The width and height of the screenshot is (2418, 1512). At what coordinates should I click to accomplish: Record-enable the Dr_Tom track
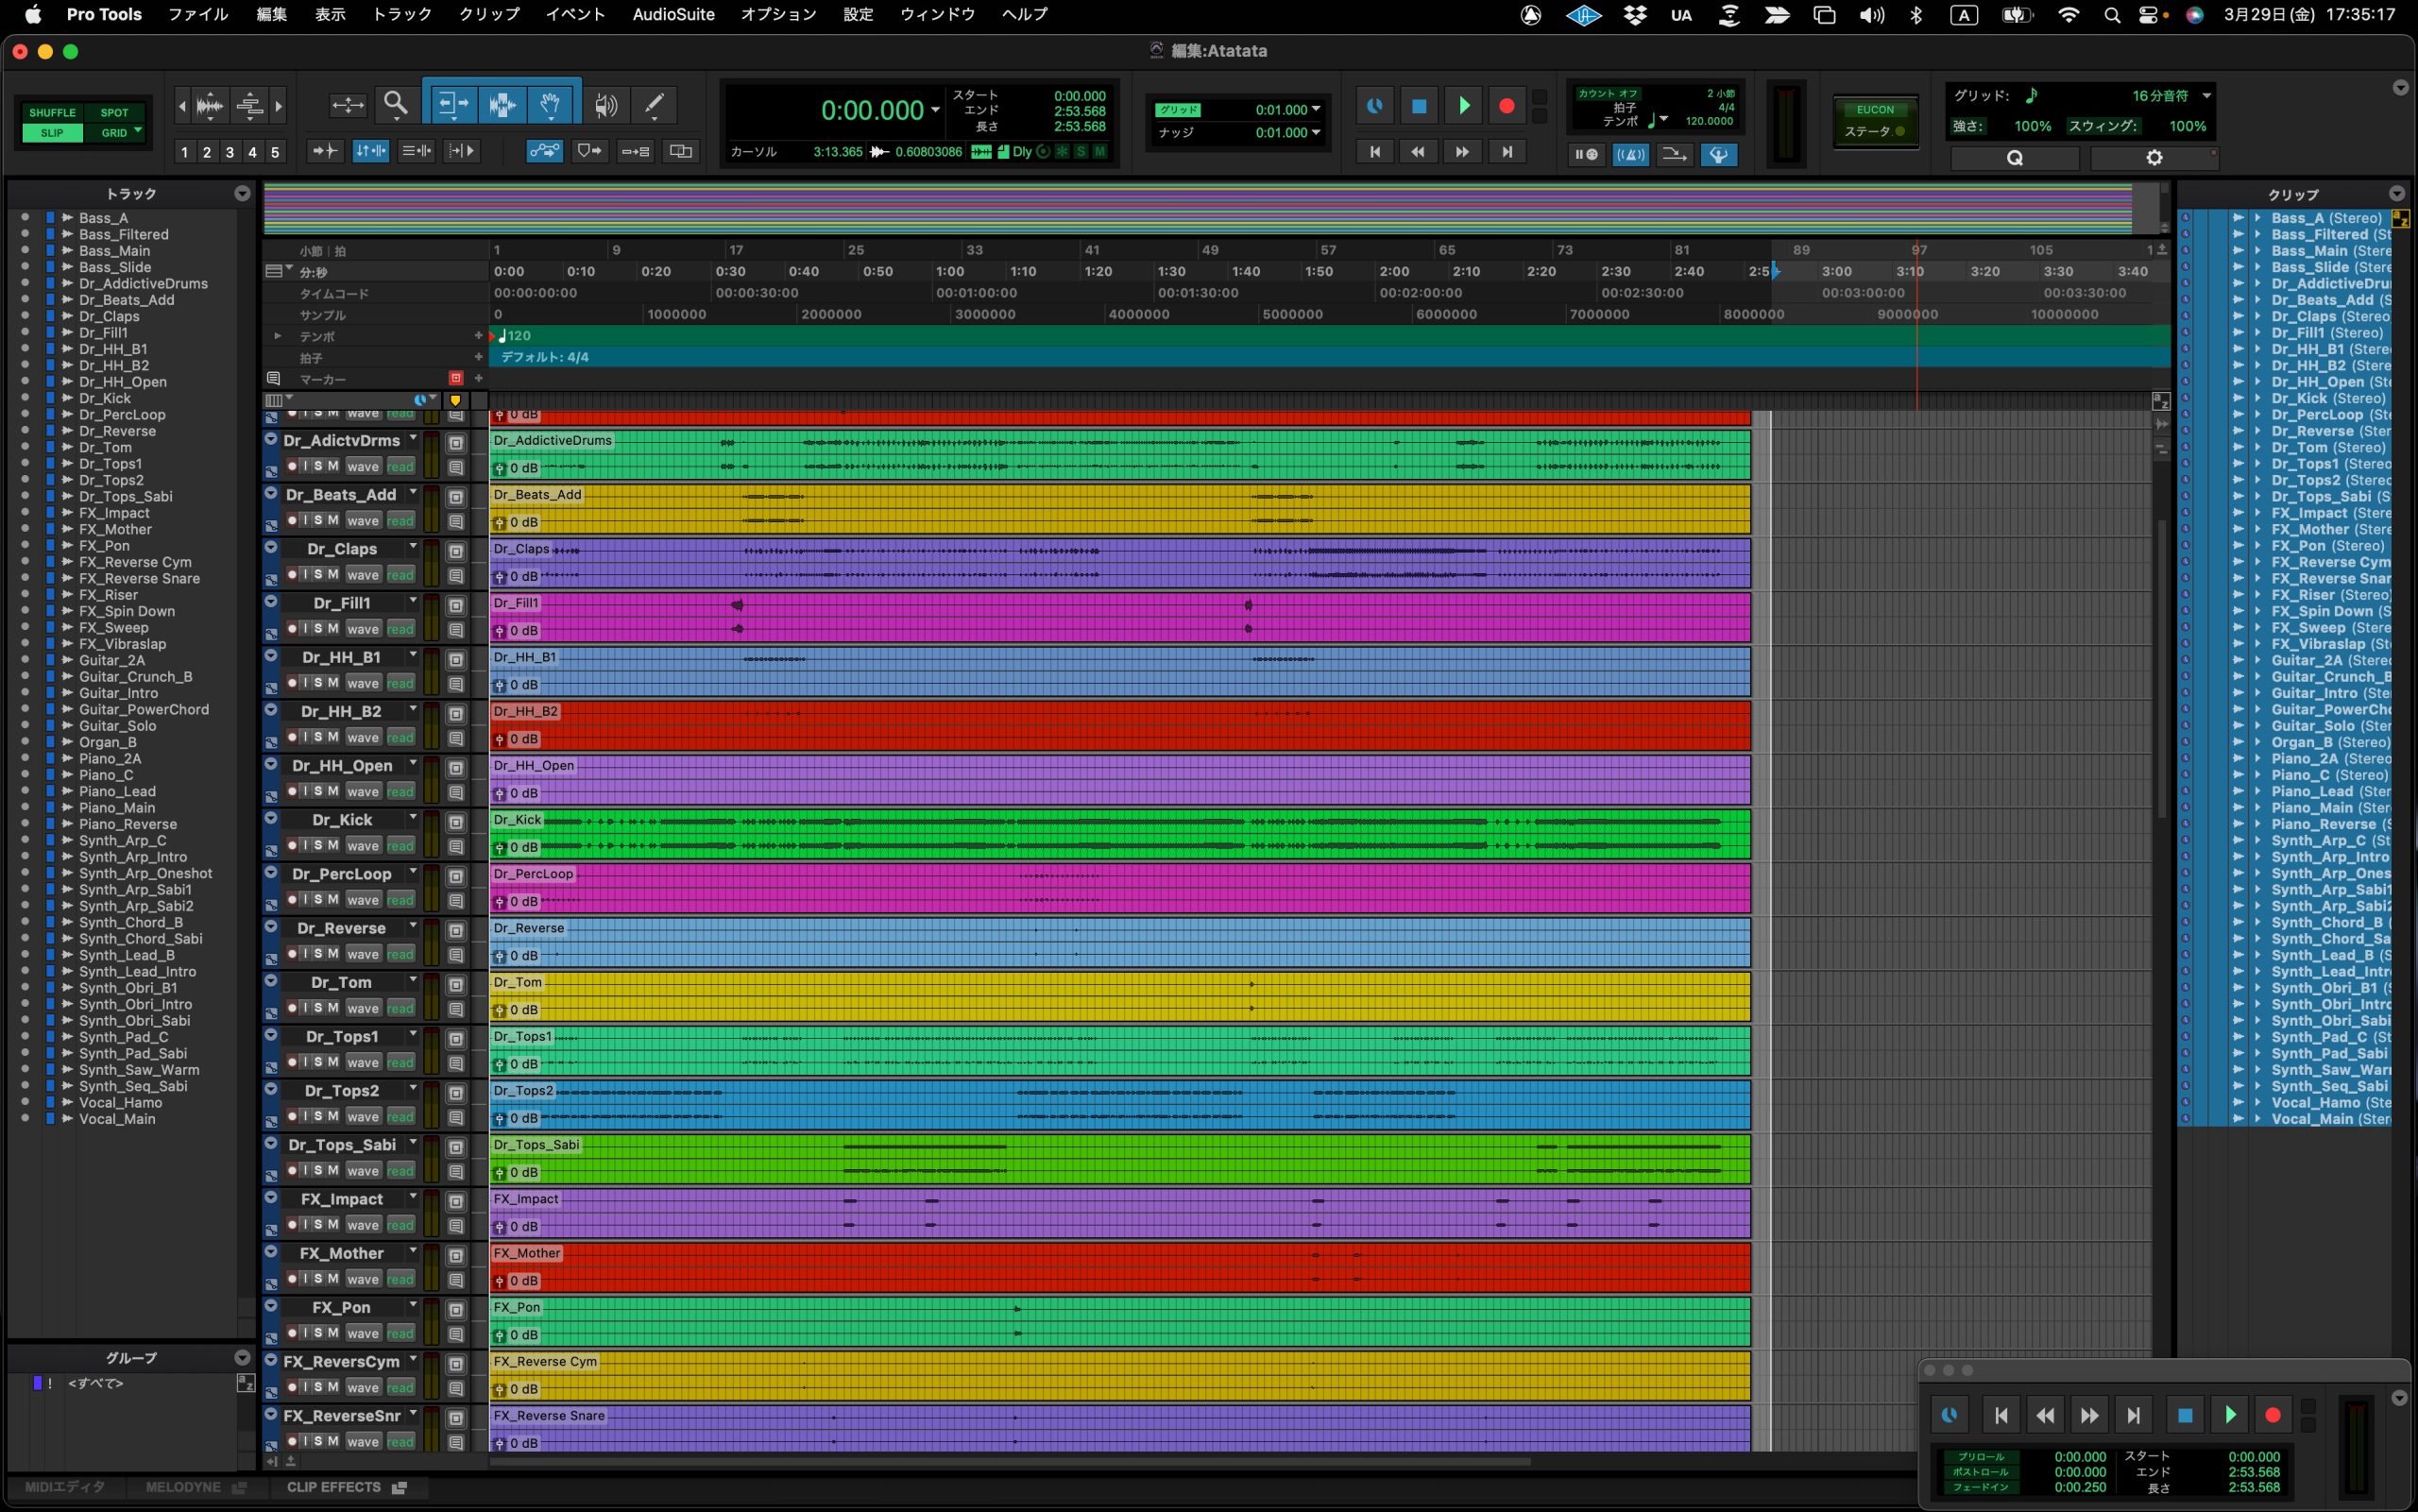(x=292, y=1007)
